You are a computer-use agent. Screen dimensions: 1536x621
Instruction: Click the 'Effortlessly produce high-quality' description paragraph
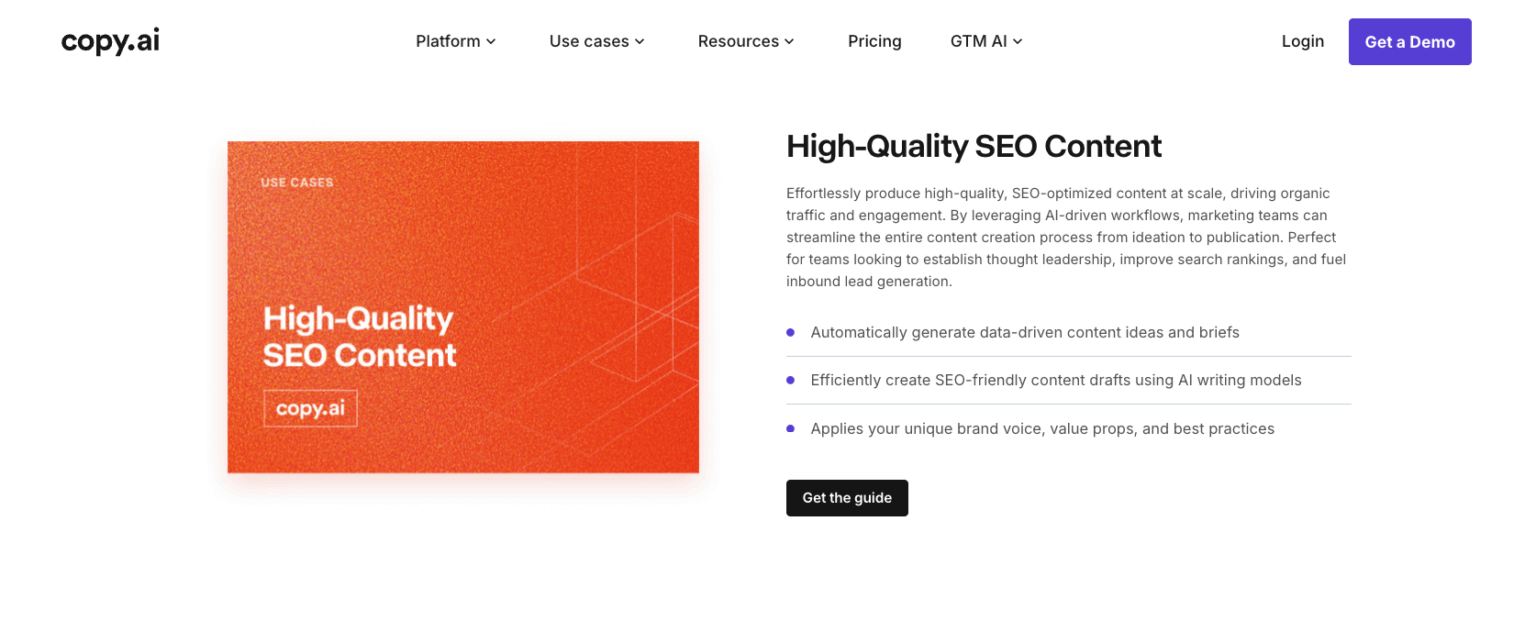[x=1066, y=237]
